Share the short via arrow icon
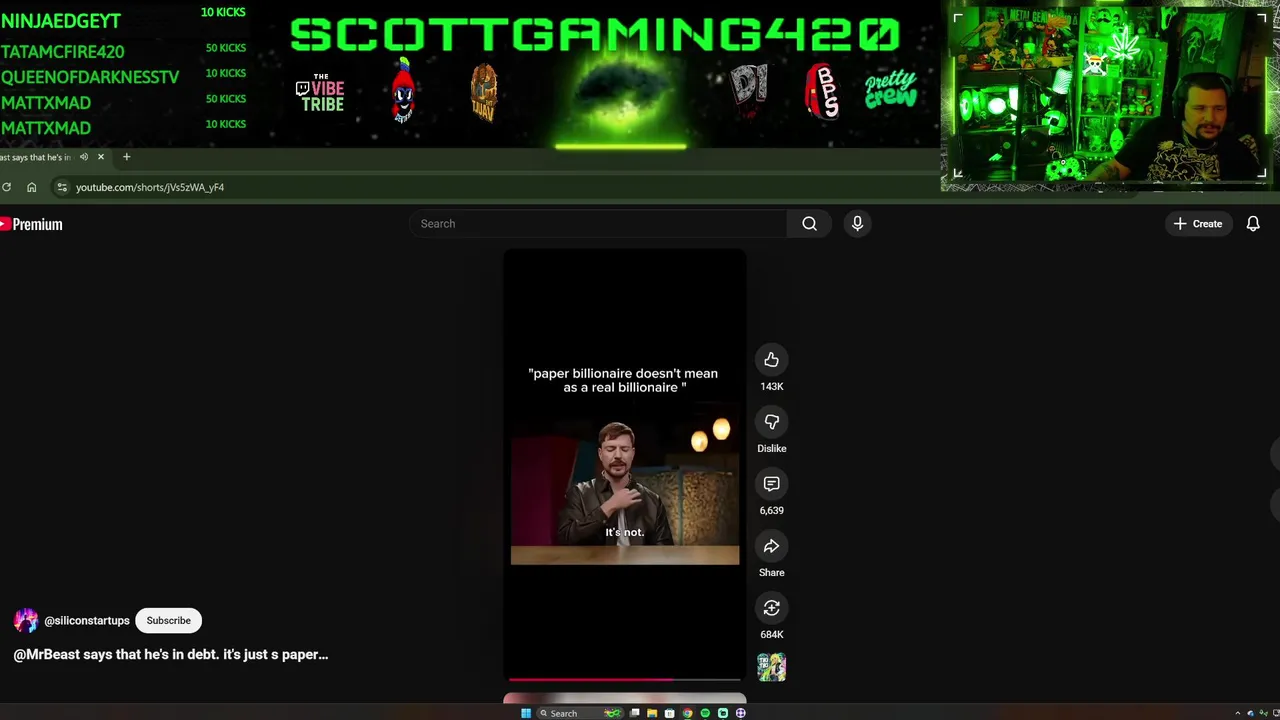Viewport: 1280px width, 720px height. 771,546
